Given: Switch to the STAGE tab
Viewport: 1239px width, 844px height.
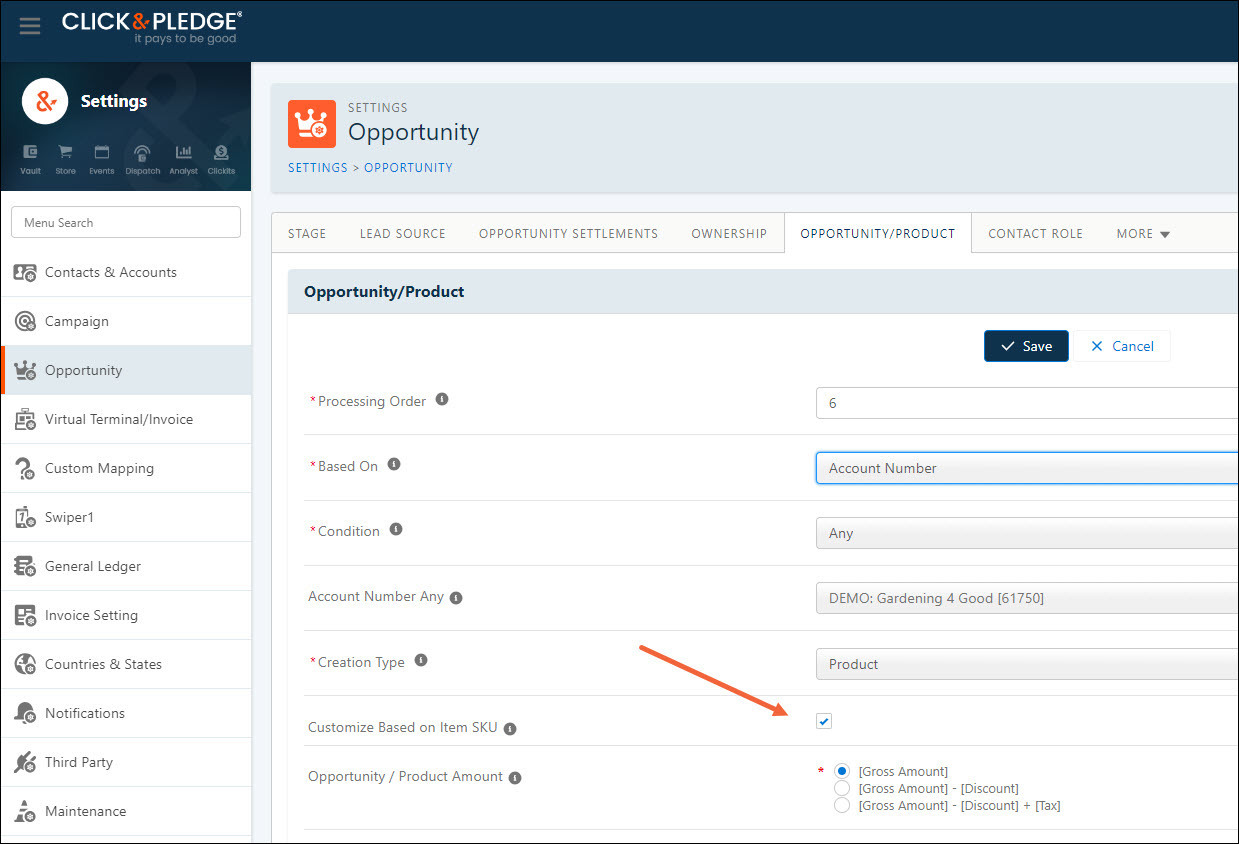Looking at the screenshot, I should [307, 233].
